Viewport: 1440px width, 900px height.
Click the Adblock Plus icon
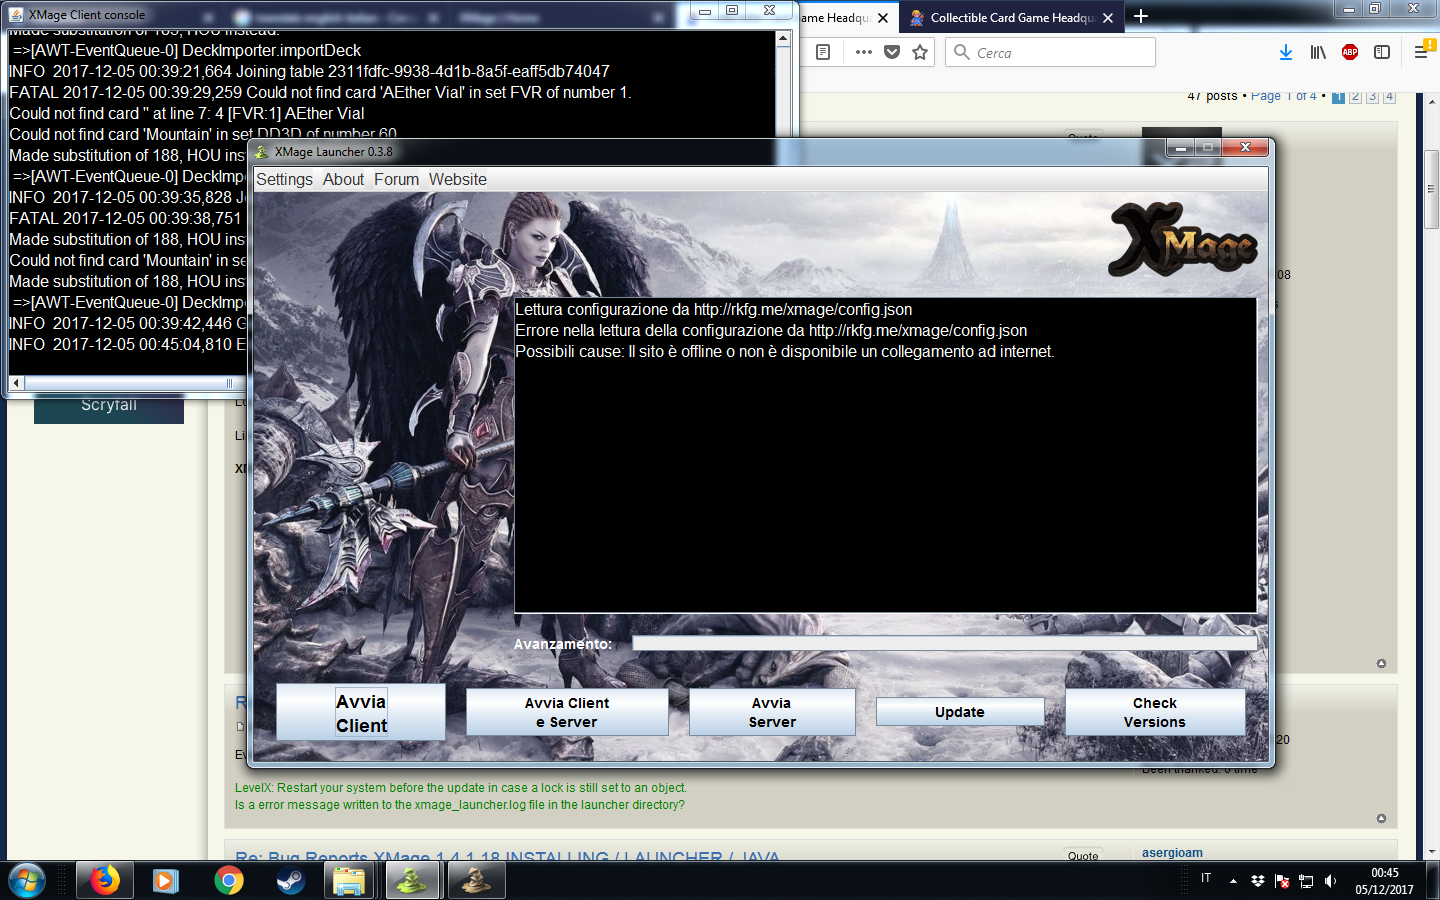tap(1350, 52)
